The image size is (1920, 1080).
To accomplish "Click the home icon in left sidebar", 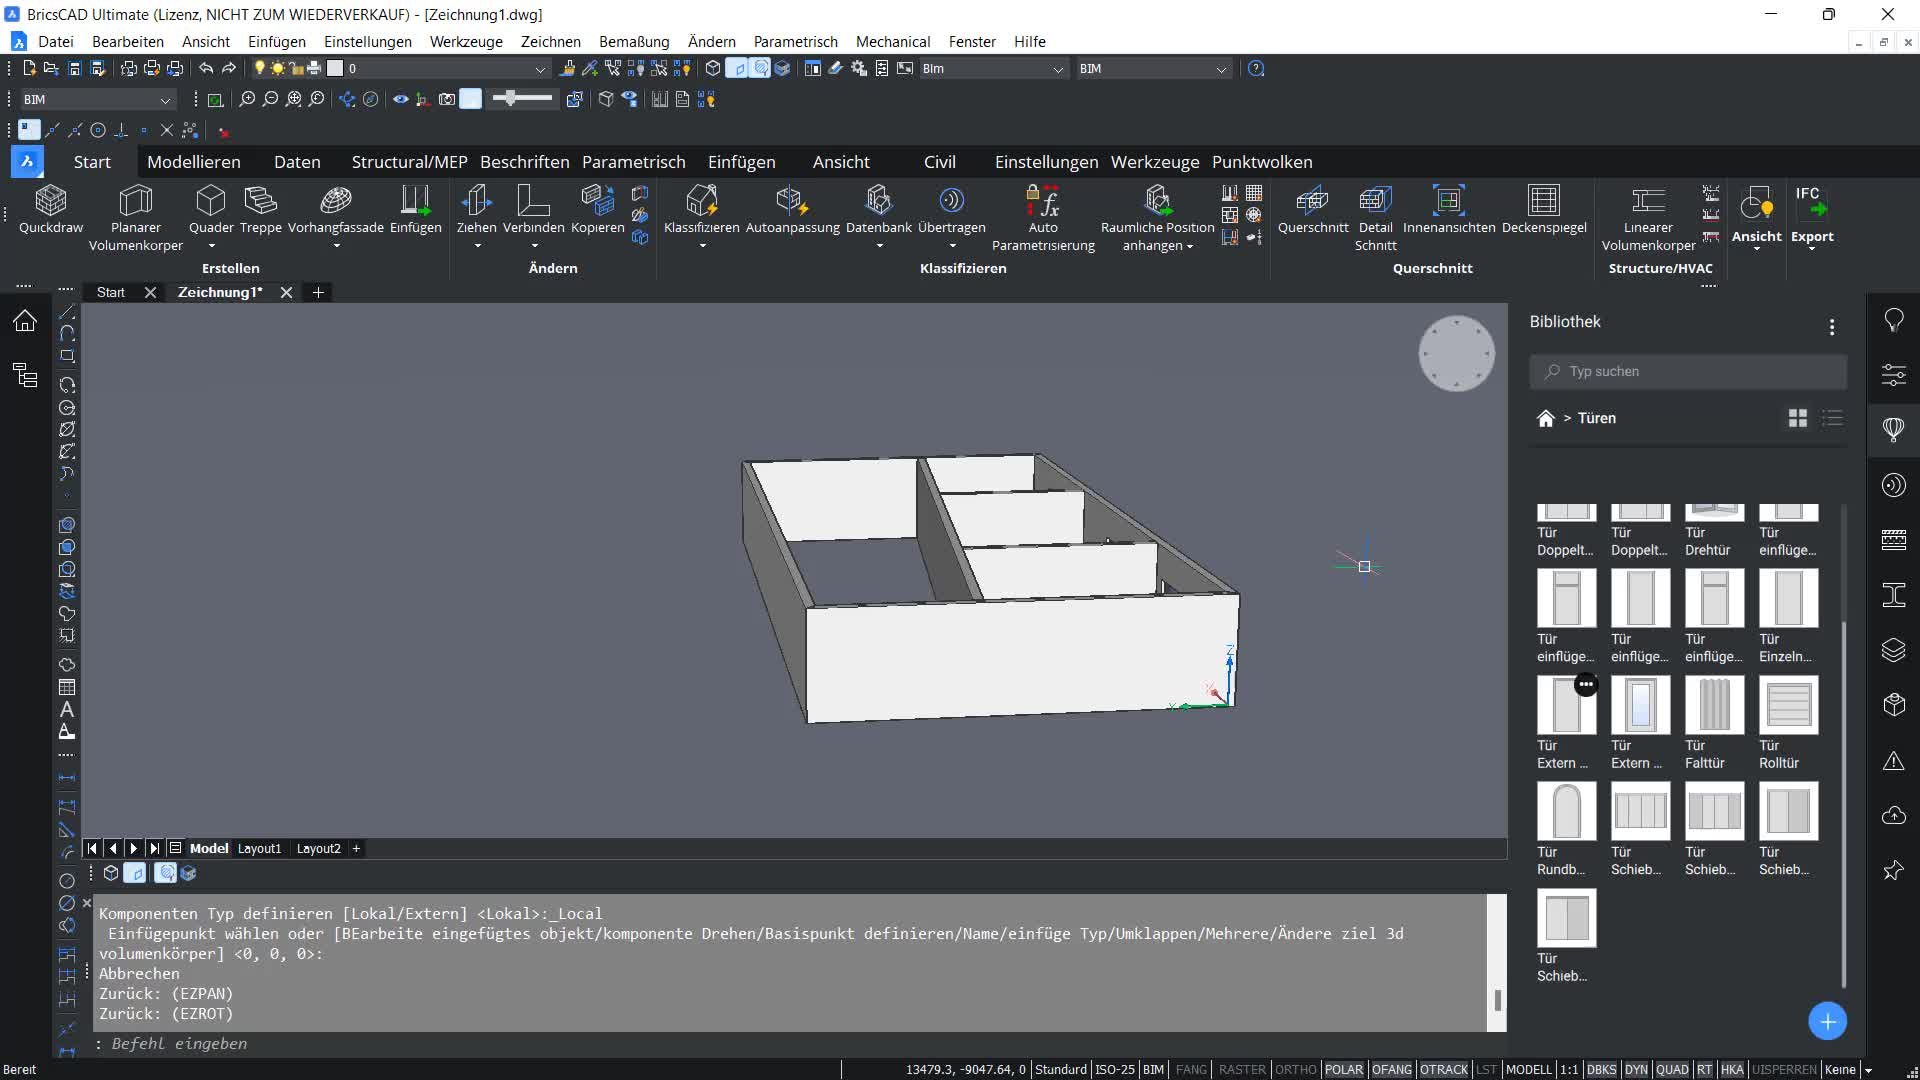I will [x=25, y=320].
